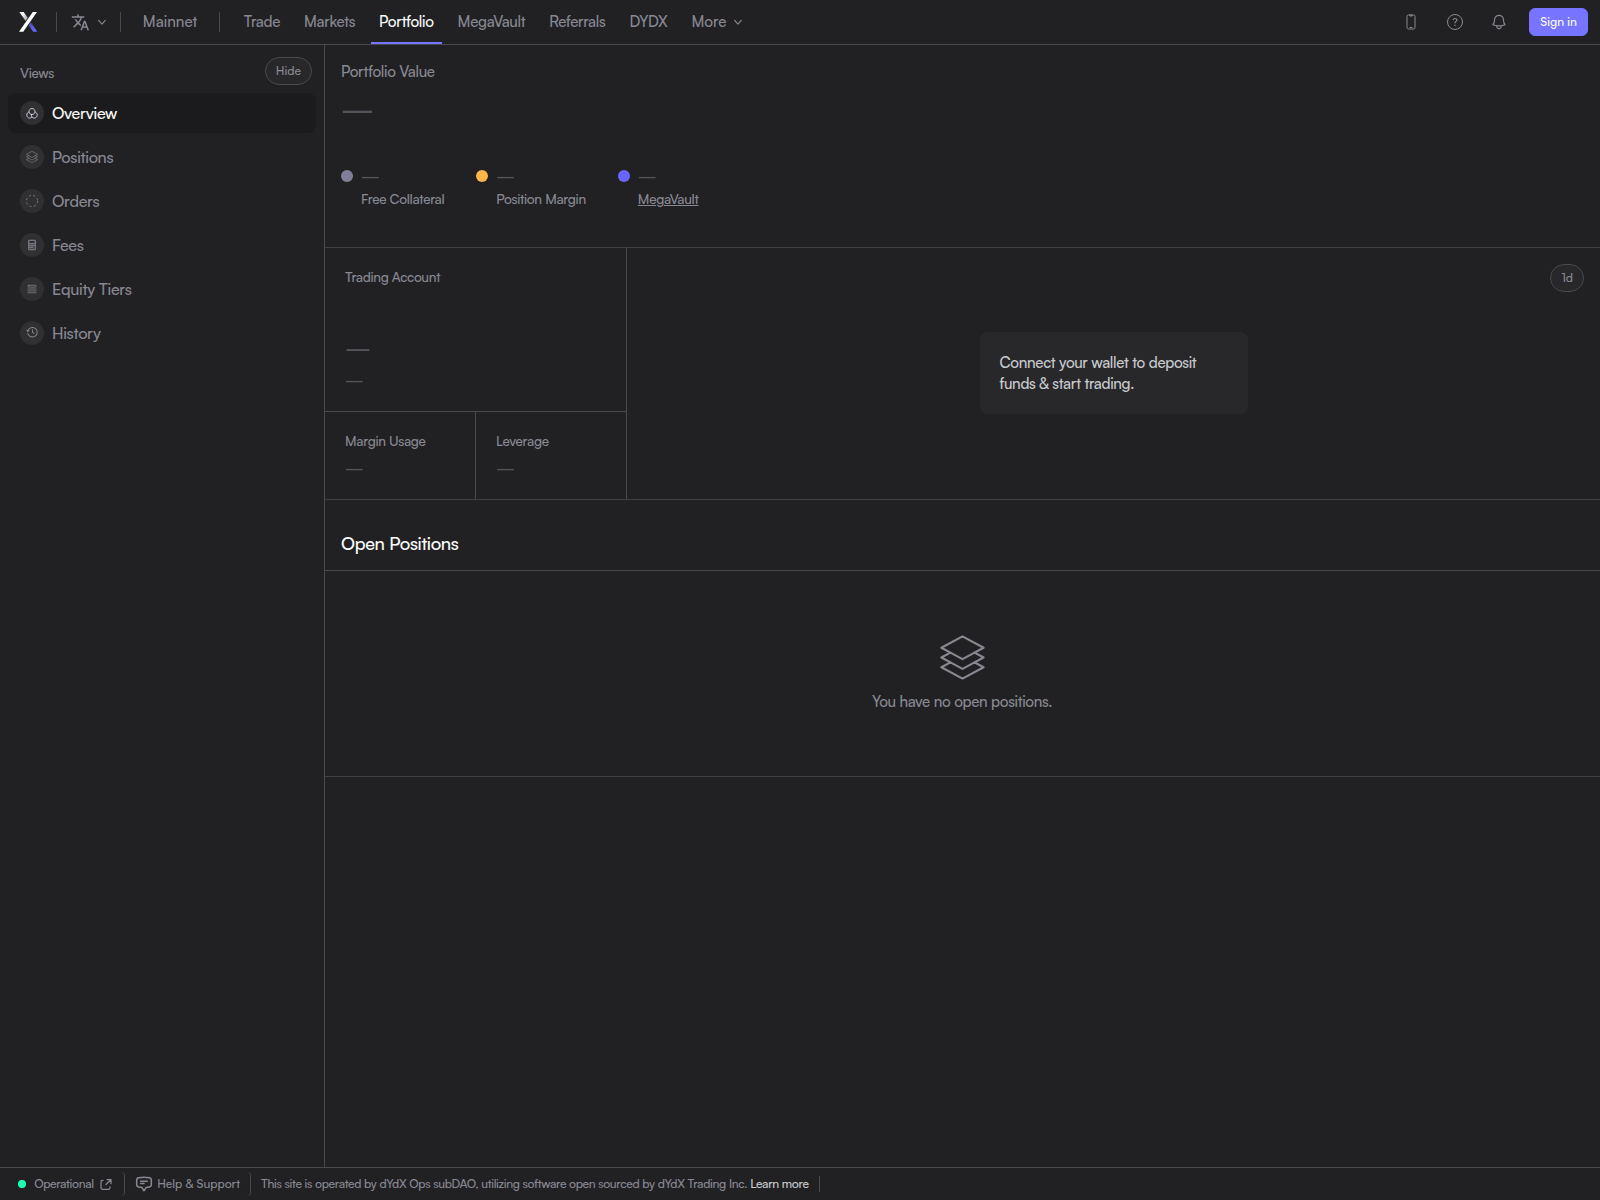Click the dYdX logo in the top left
Viewport: 1600px width, 1200px height.
click(28, 21)
